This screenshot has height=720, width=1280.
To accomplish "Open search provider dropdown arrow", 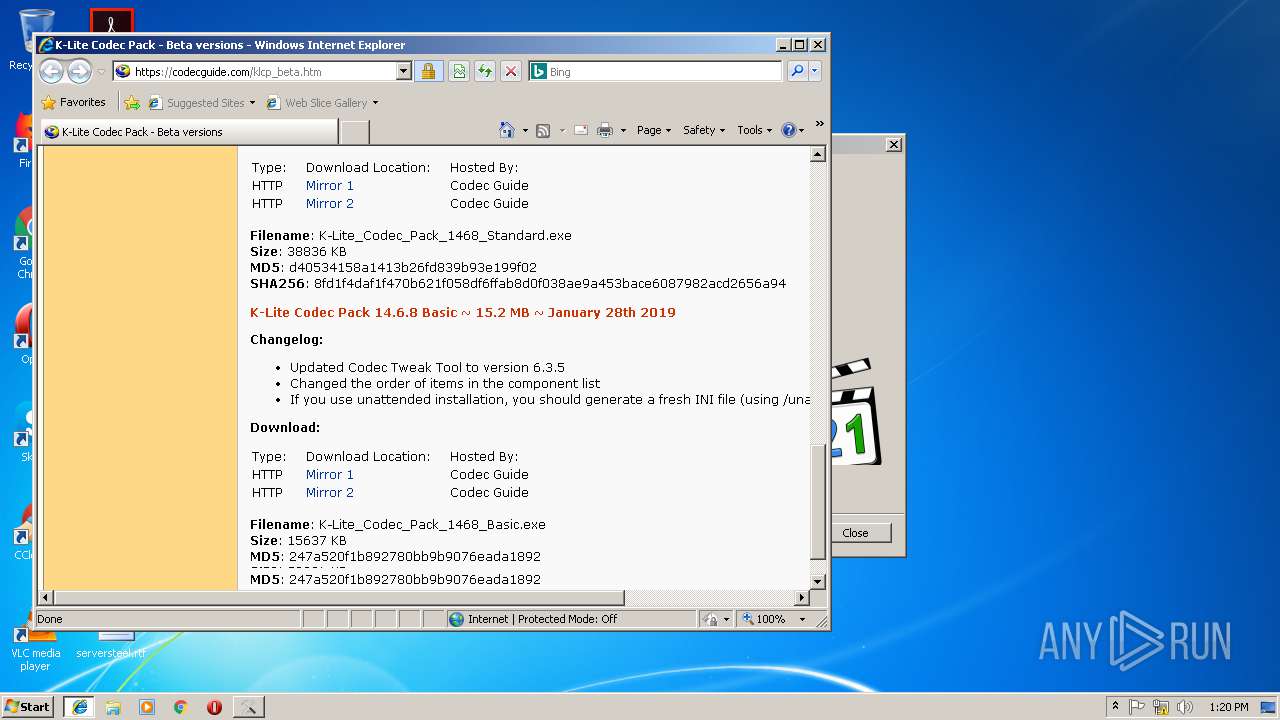I will [814, 71].
